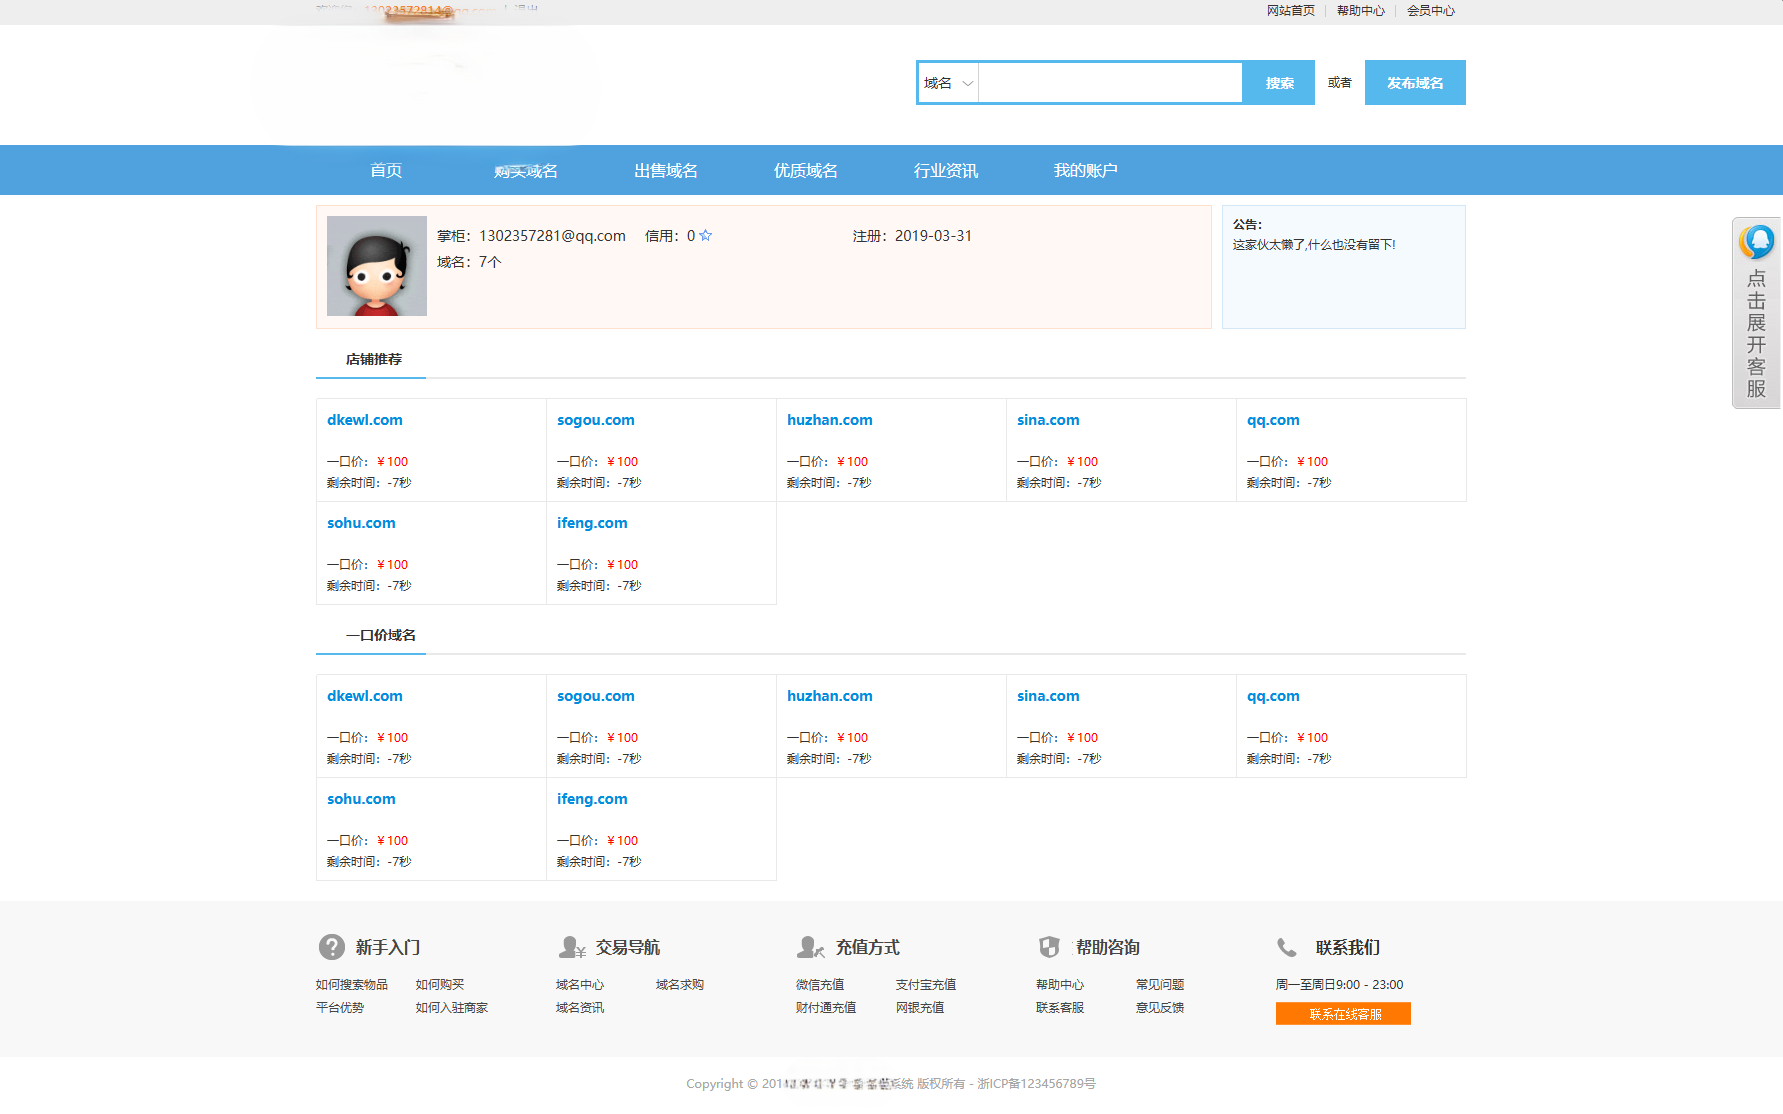Open the 联系客服 footer link
This screenshot has width=1783, height=1114.
pyautogui.click(x=1060, y=1008)
